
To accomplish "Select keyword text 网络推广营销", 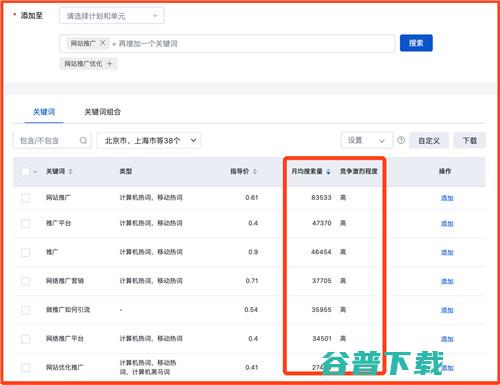I will coord(65,281).
